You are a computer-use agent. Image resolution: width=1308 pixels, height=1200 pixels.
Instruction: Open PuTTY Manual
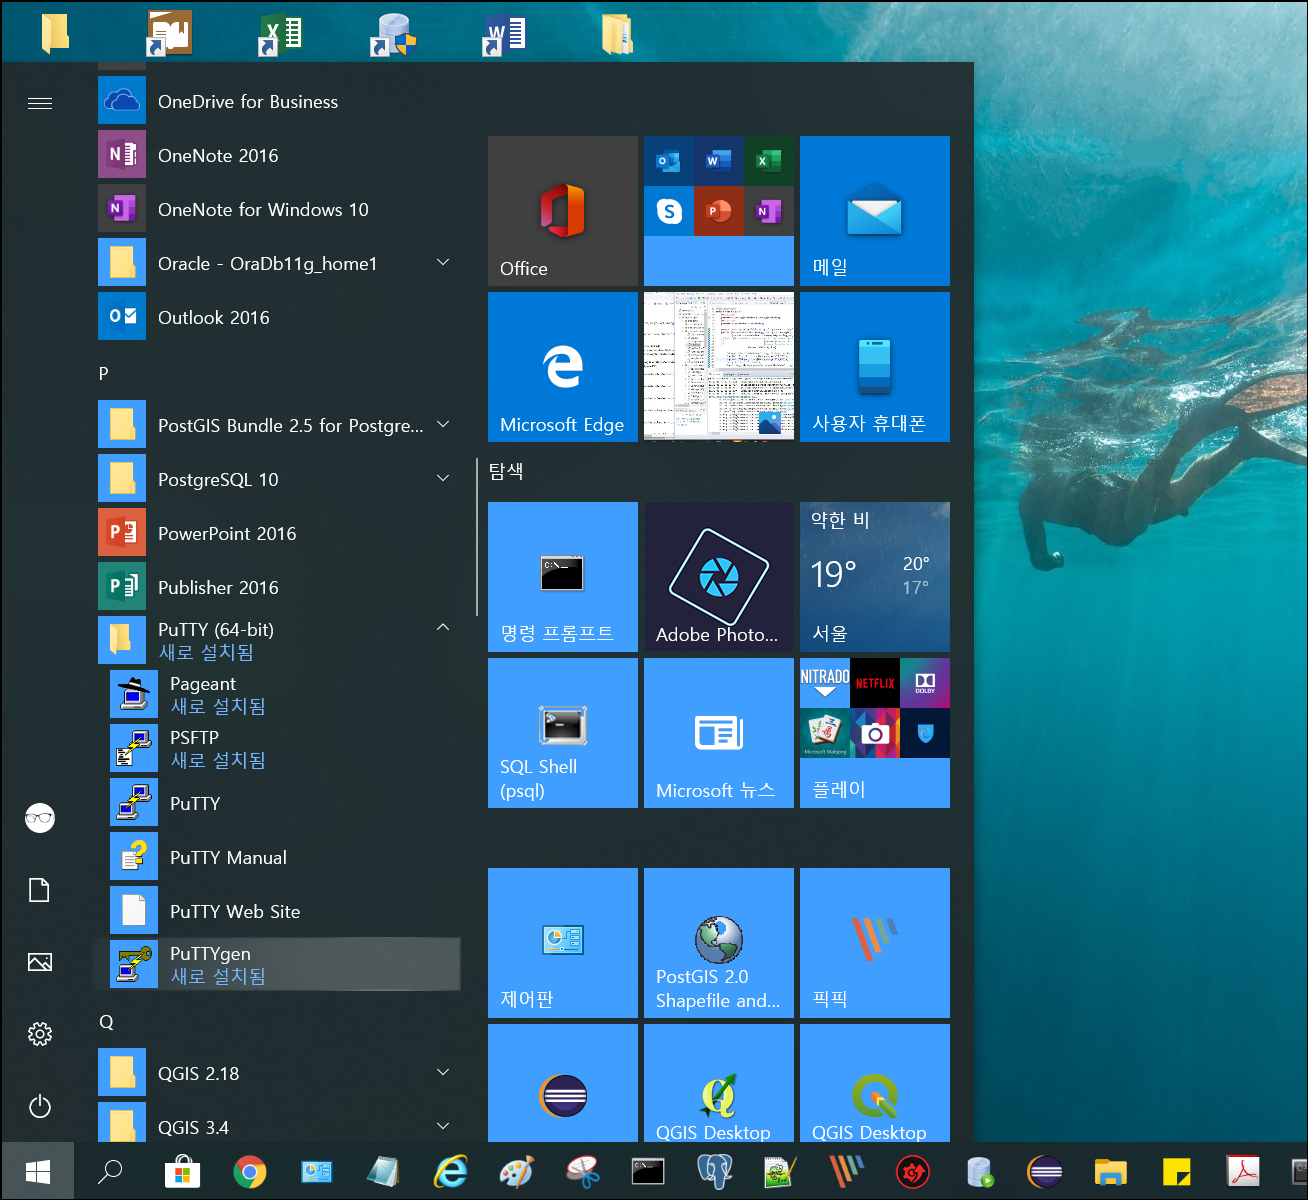(278, 857)
